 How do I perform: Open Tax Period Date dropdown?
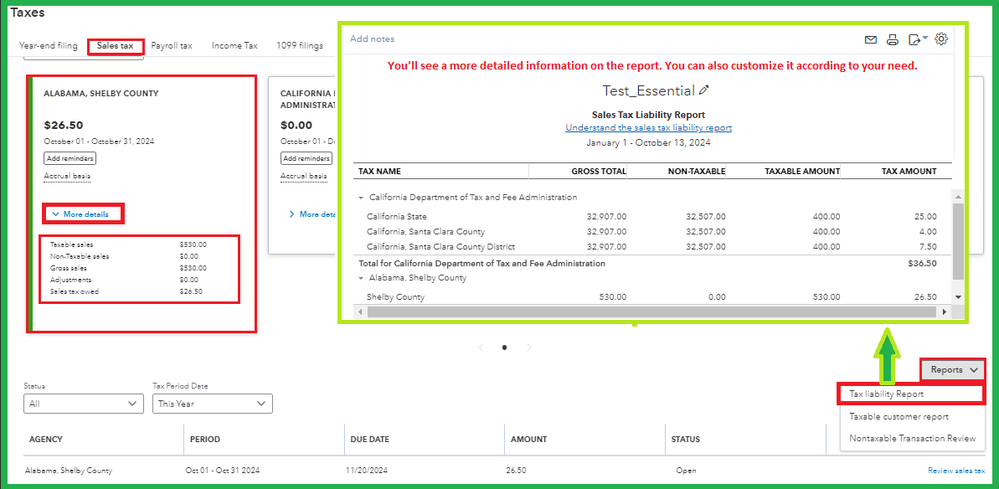[212, 404]
